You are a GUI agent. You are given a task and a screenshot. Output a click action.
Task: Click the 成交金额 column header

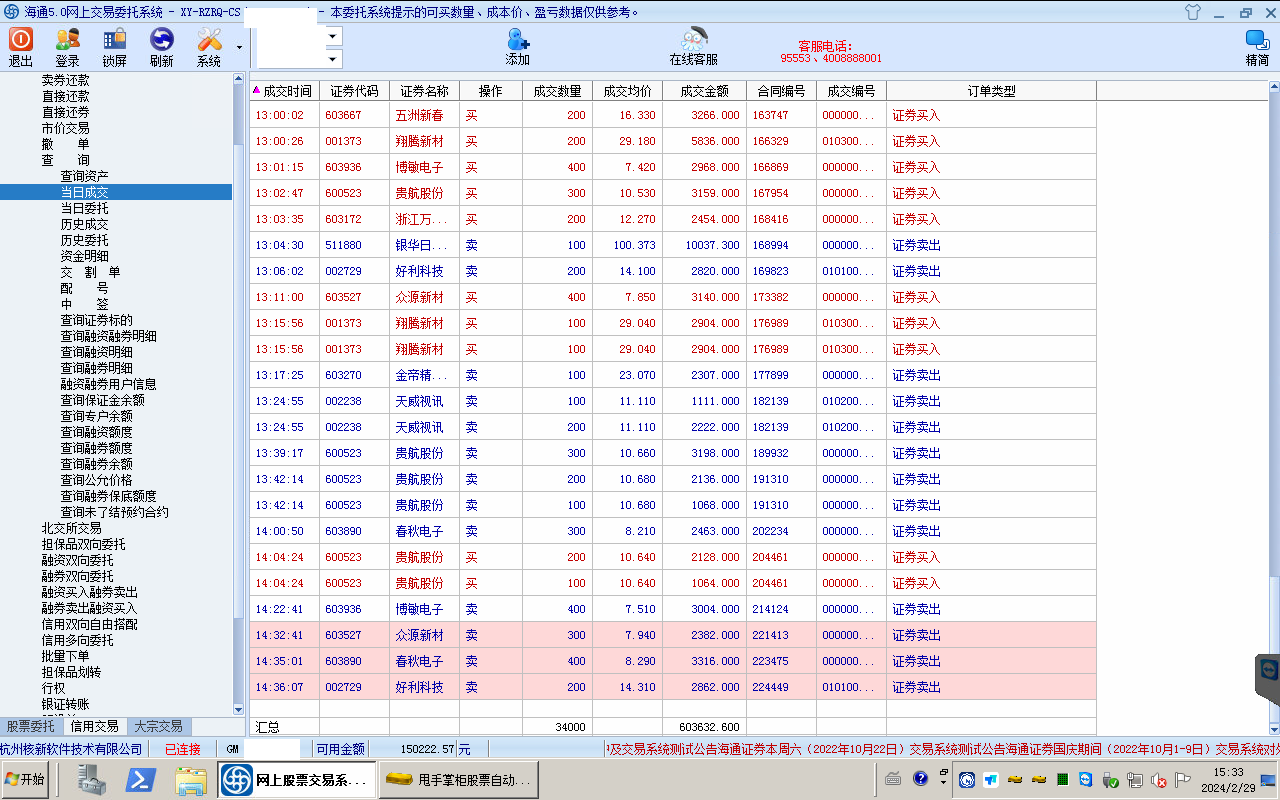[704, 91]
